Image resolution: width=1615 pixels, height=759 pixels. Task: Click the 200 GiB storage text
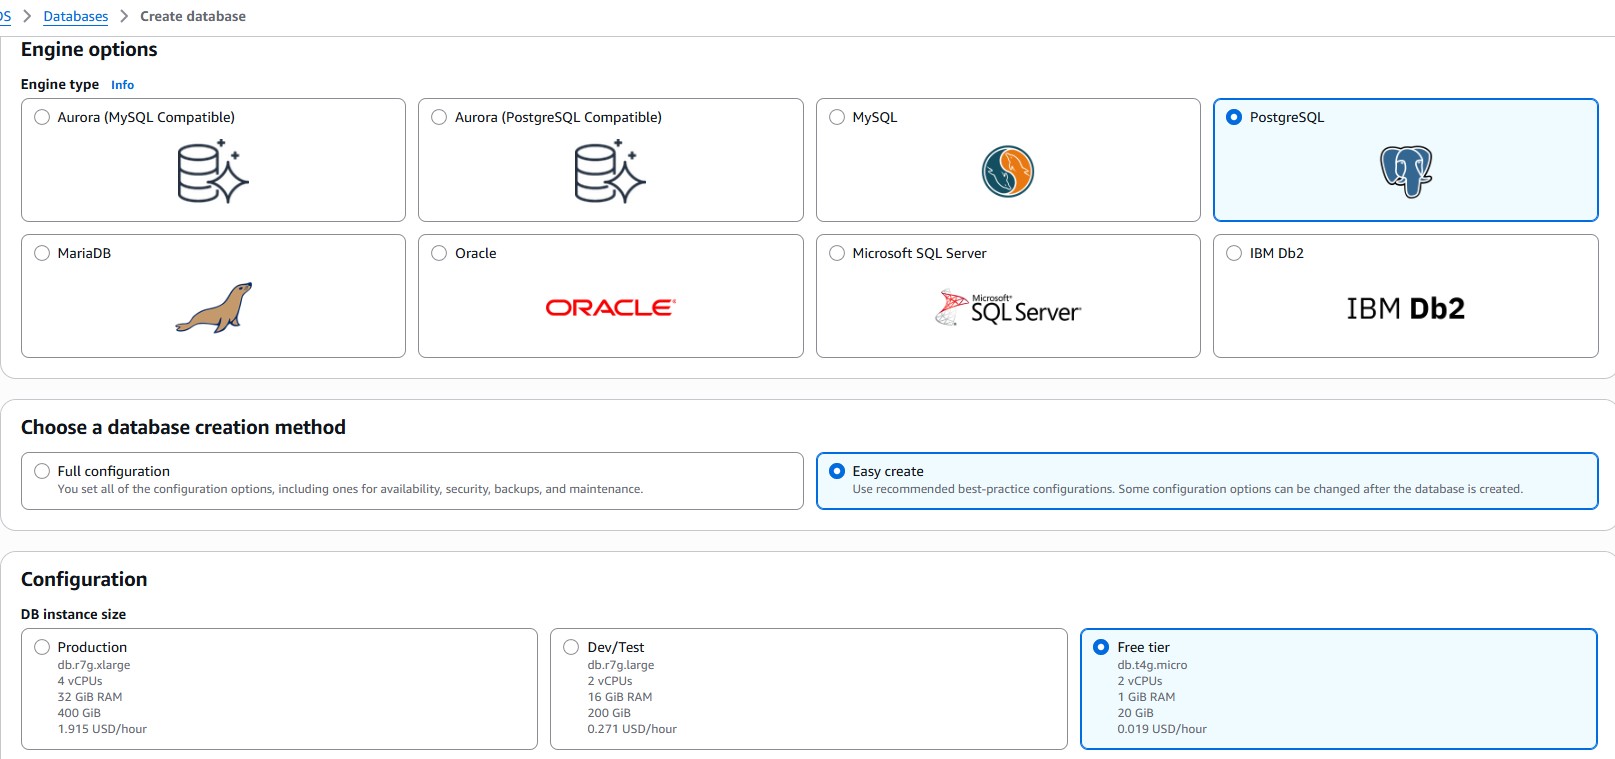click(609, 713)
